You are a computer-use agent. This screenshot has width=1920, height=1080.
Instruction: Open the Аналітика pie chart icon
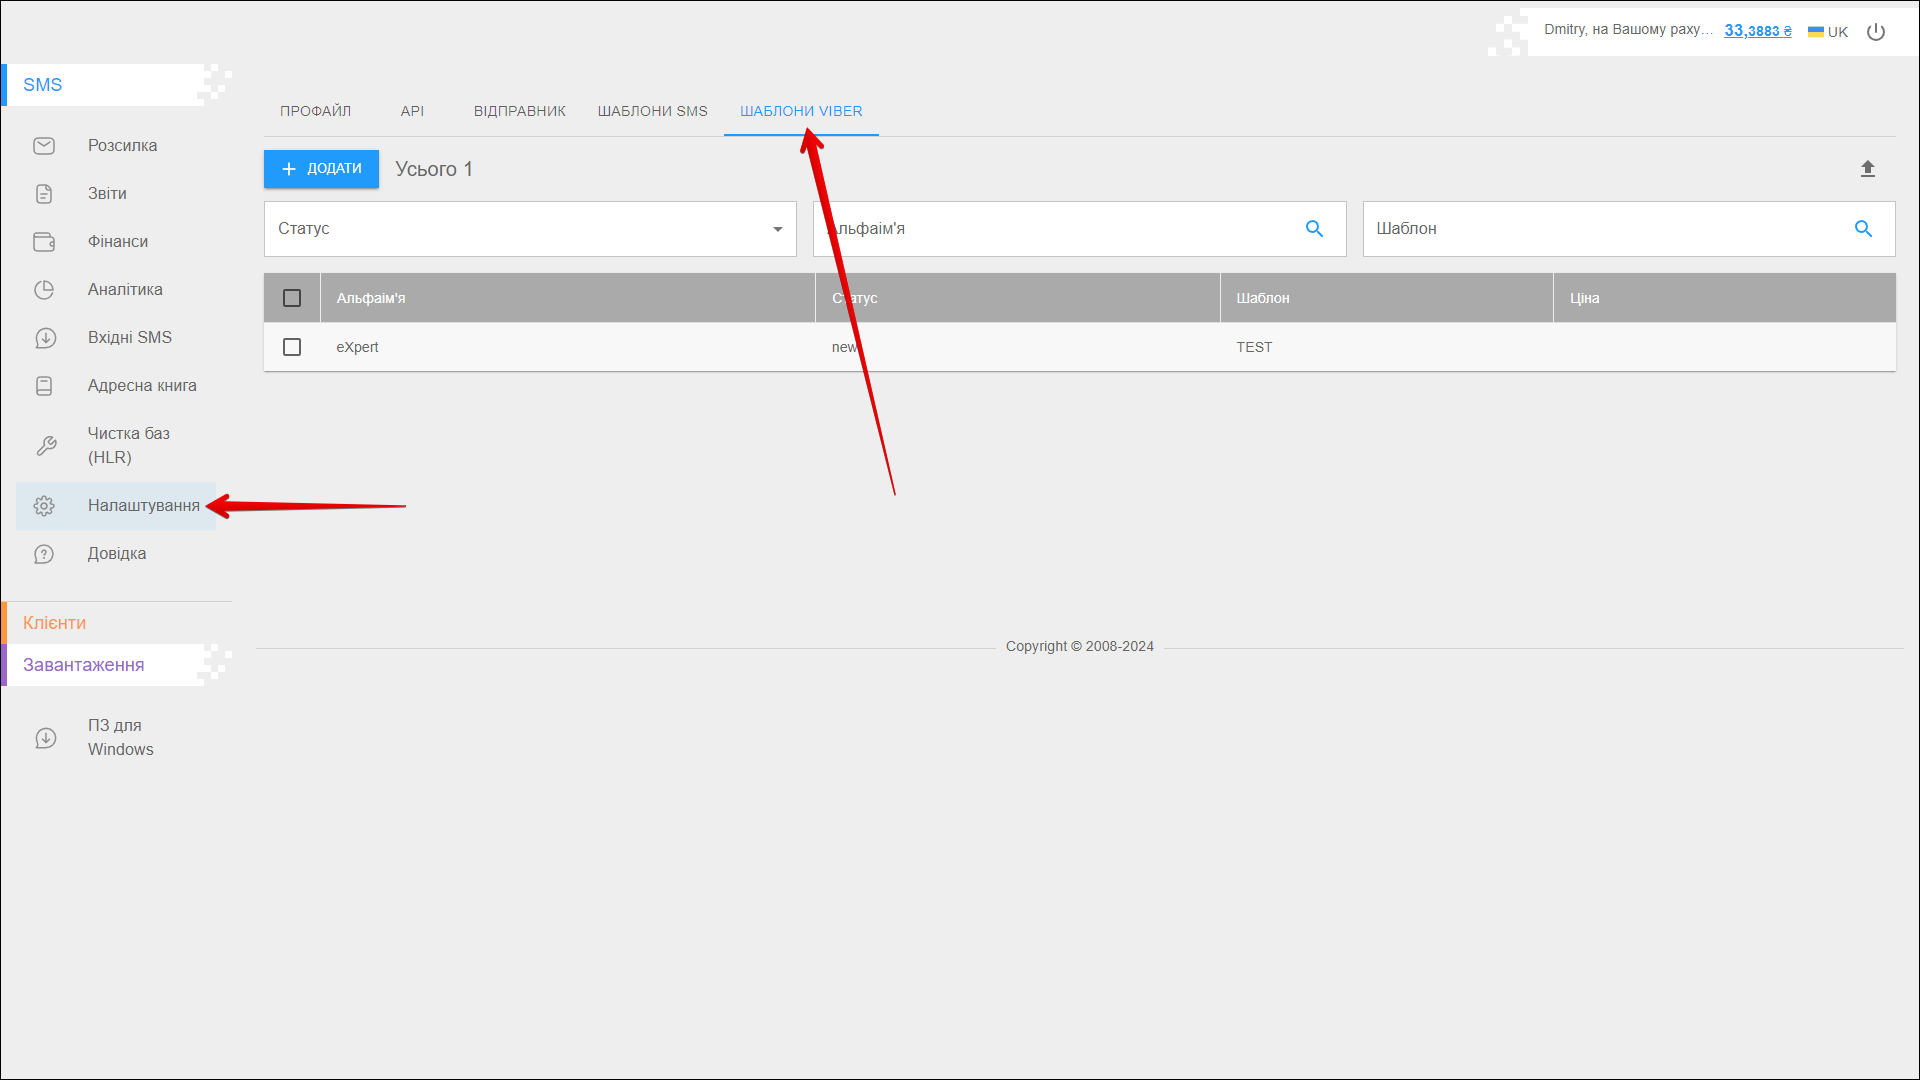tap(44, 290)
